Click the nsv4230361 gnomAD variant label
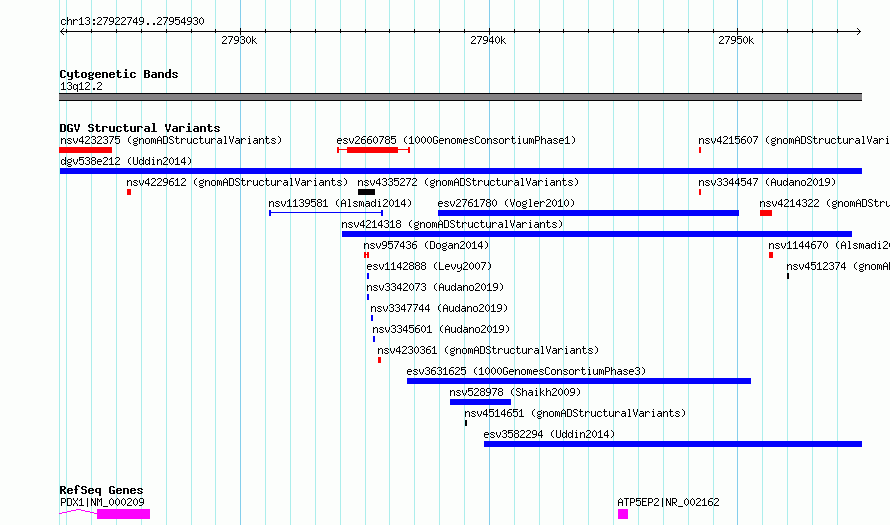 tap(488, 350)
